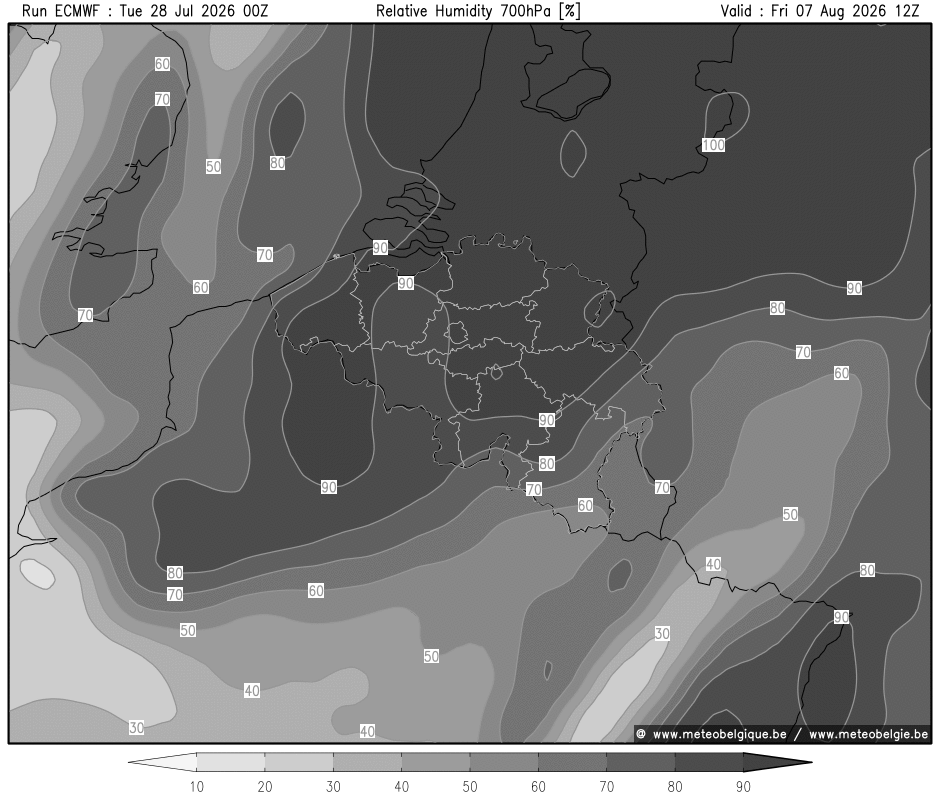Viewport: 940px width, 800px height.
Task: Click the '90' tick label under the legend
Action: coord(743,787)
